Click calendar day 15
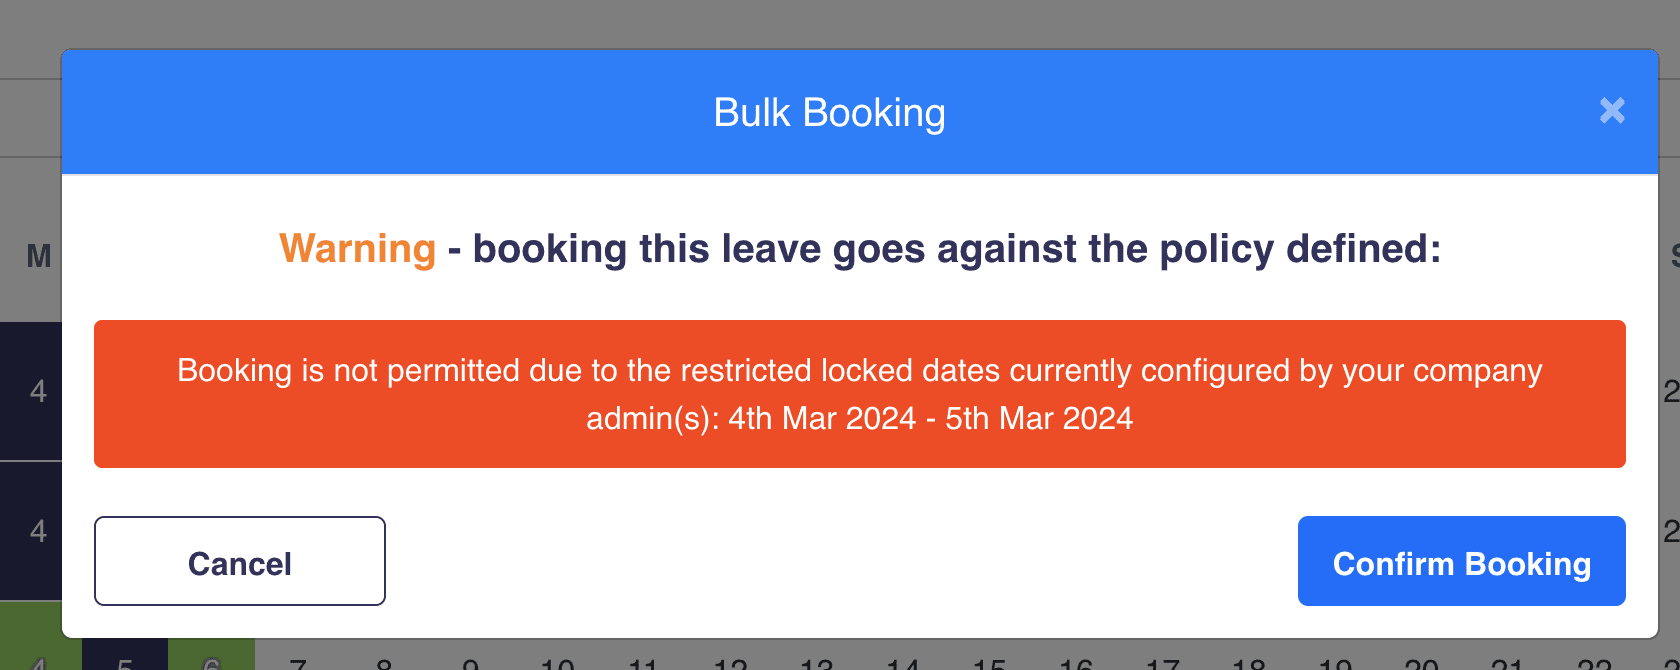 989,662
